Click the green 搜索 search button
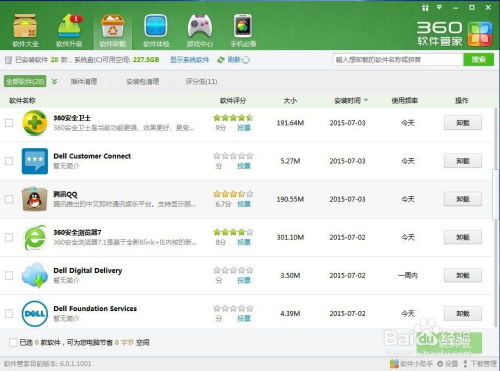The width and height of the screenshot is (500, 371). coord(479,60)
